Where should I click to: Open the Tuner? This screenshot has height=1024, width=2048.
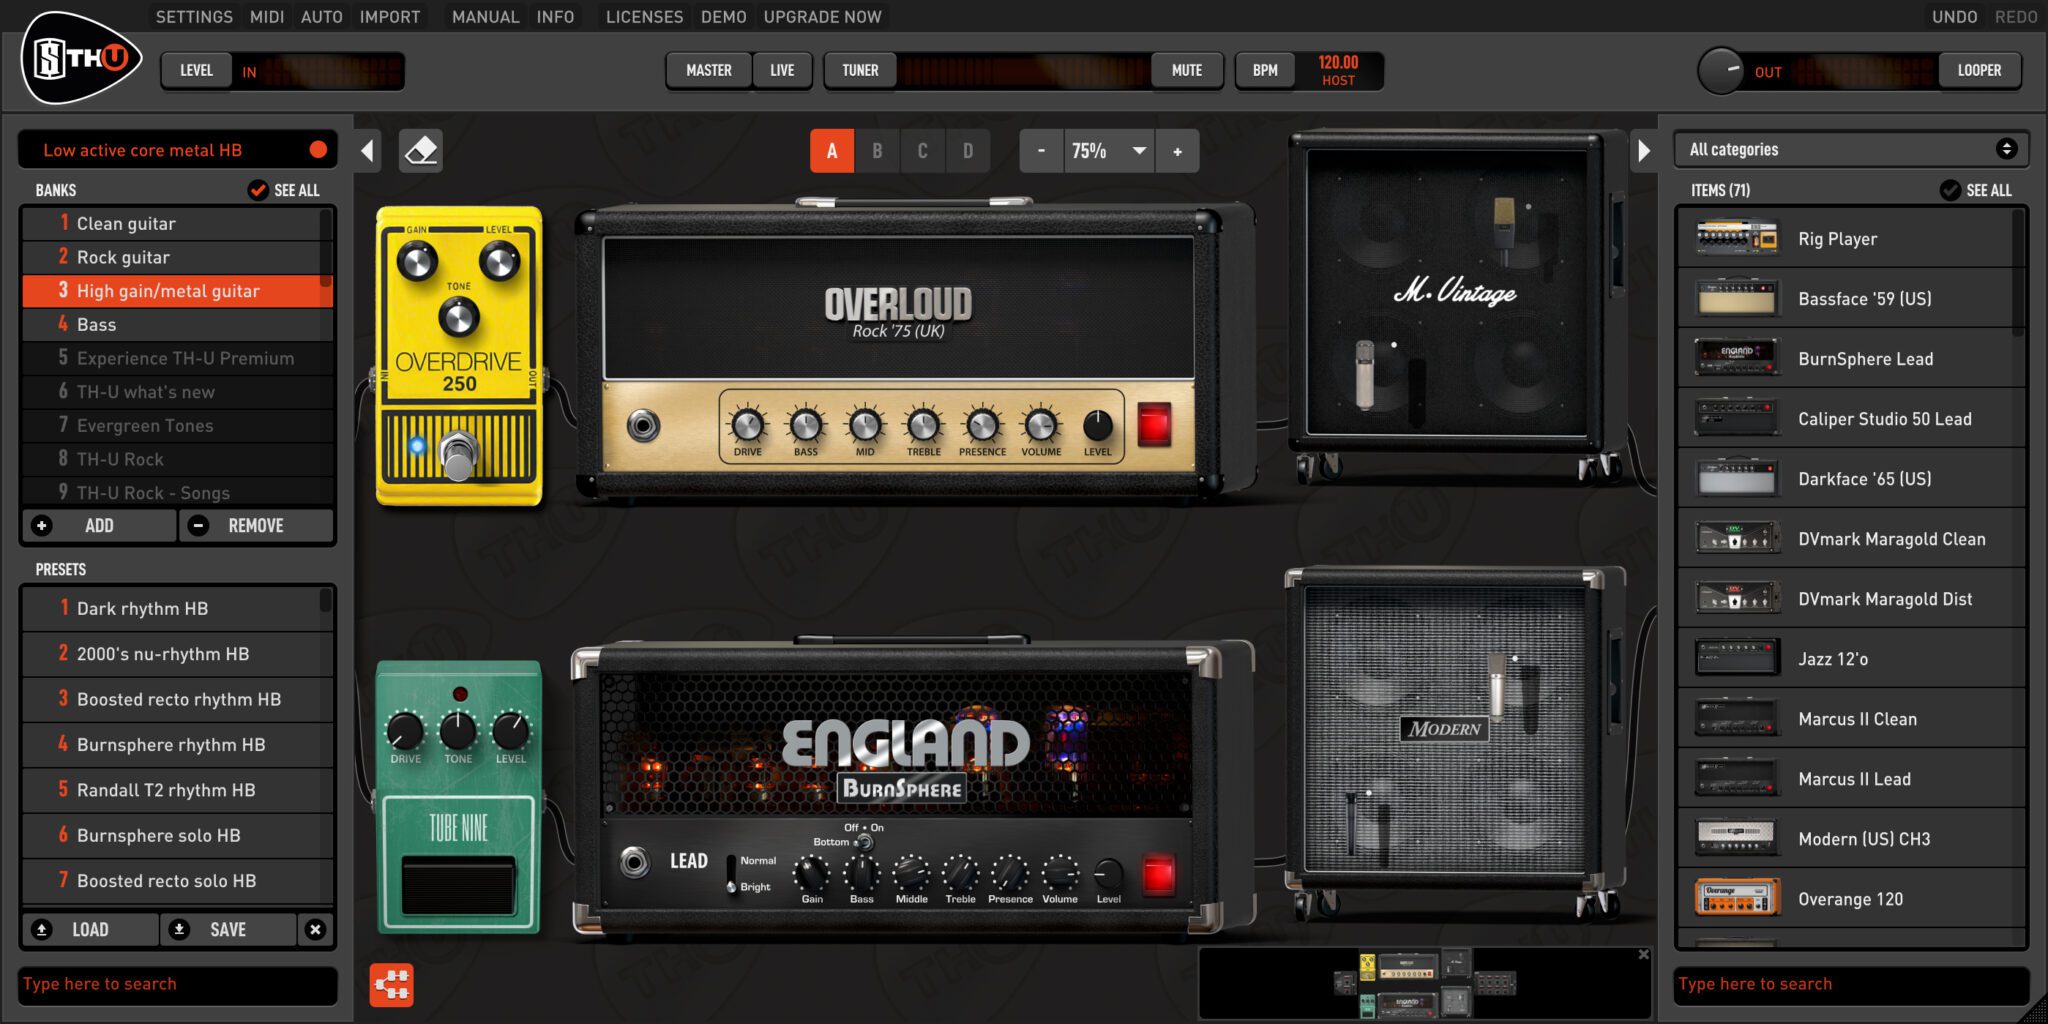click(x=859, y=70)
